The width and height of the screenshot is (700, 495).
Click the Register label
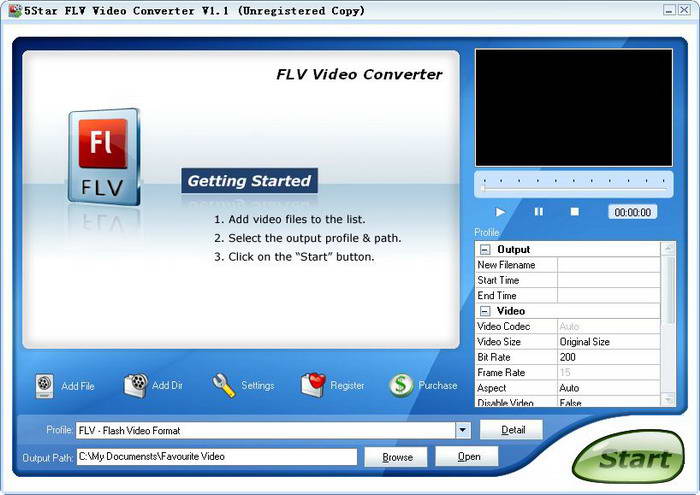point(347,385)
